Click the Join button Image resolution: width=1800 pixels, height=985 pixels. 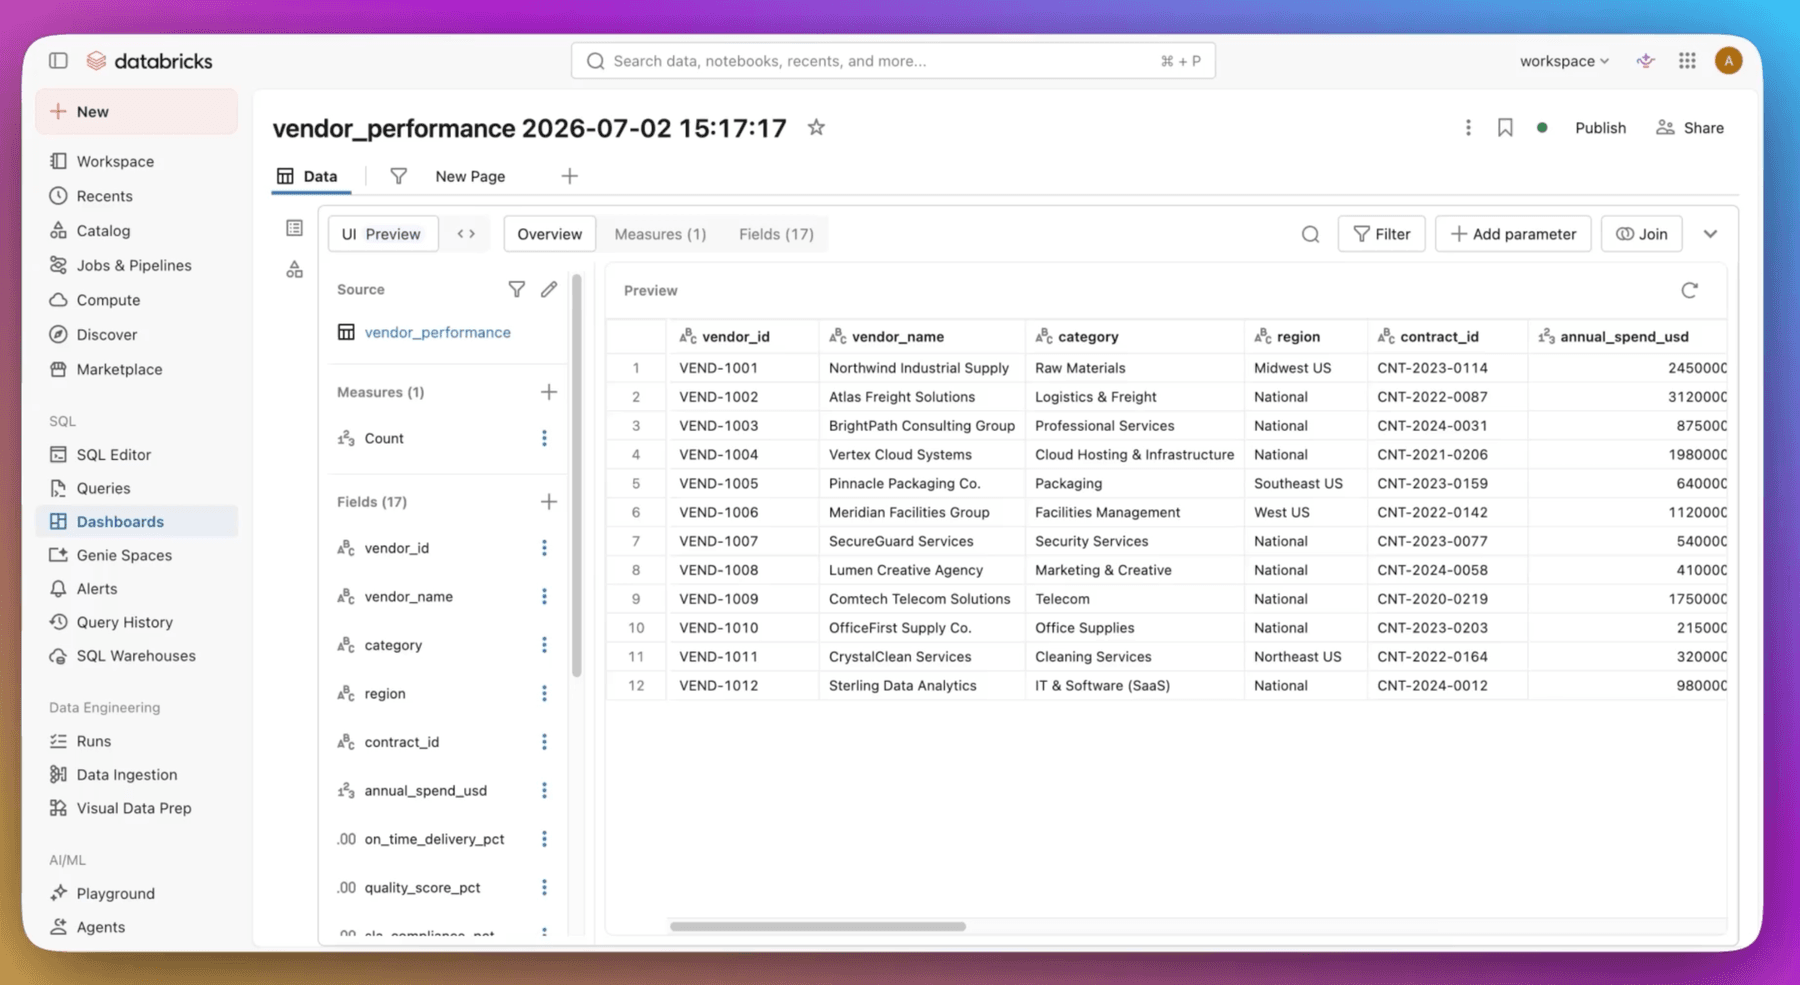pyautogui.click(x=1642, y=234)
